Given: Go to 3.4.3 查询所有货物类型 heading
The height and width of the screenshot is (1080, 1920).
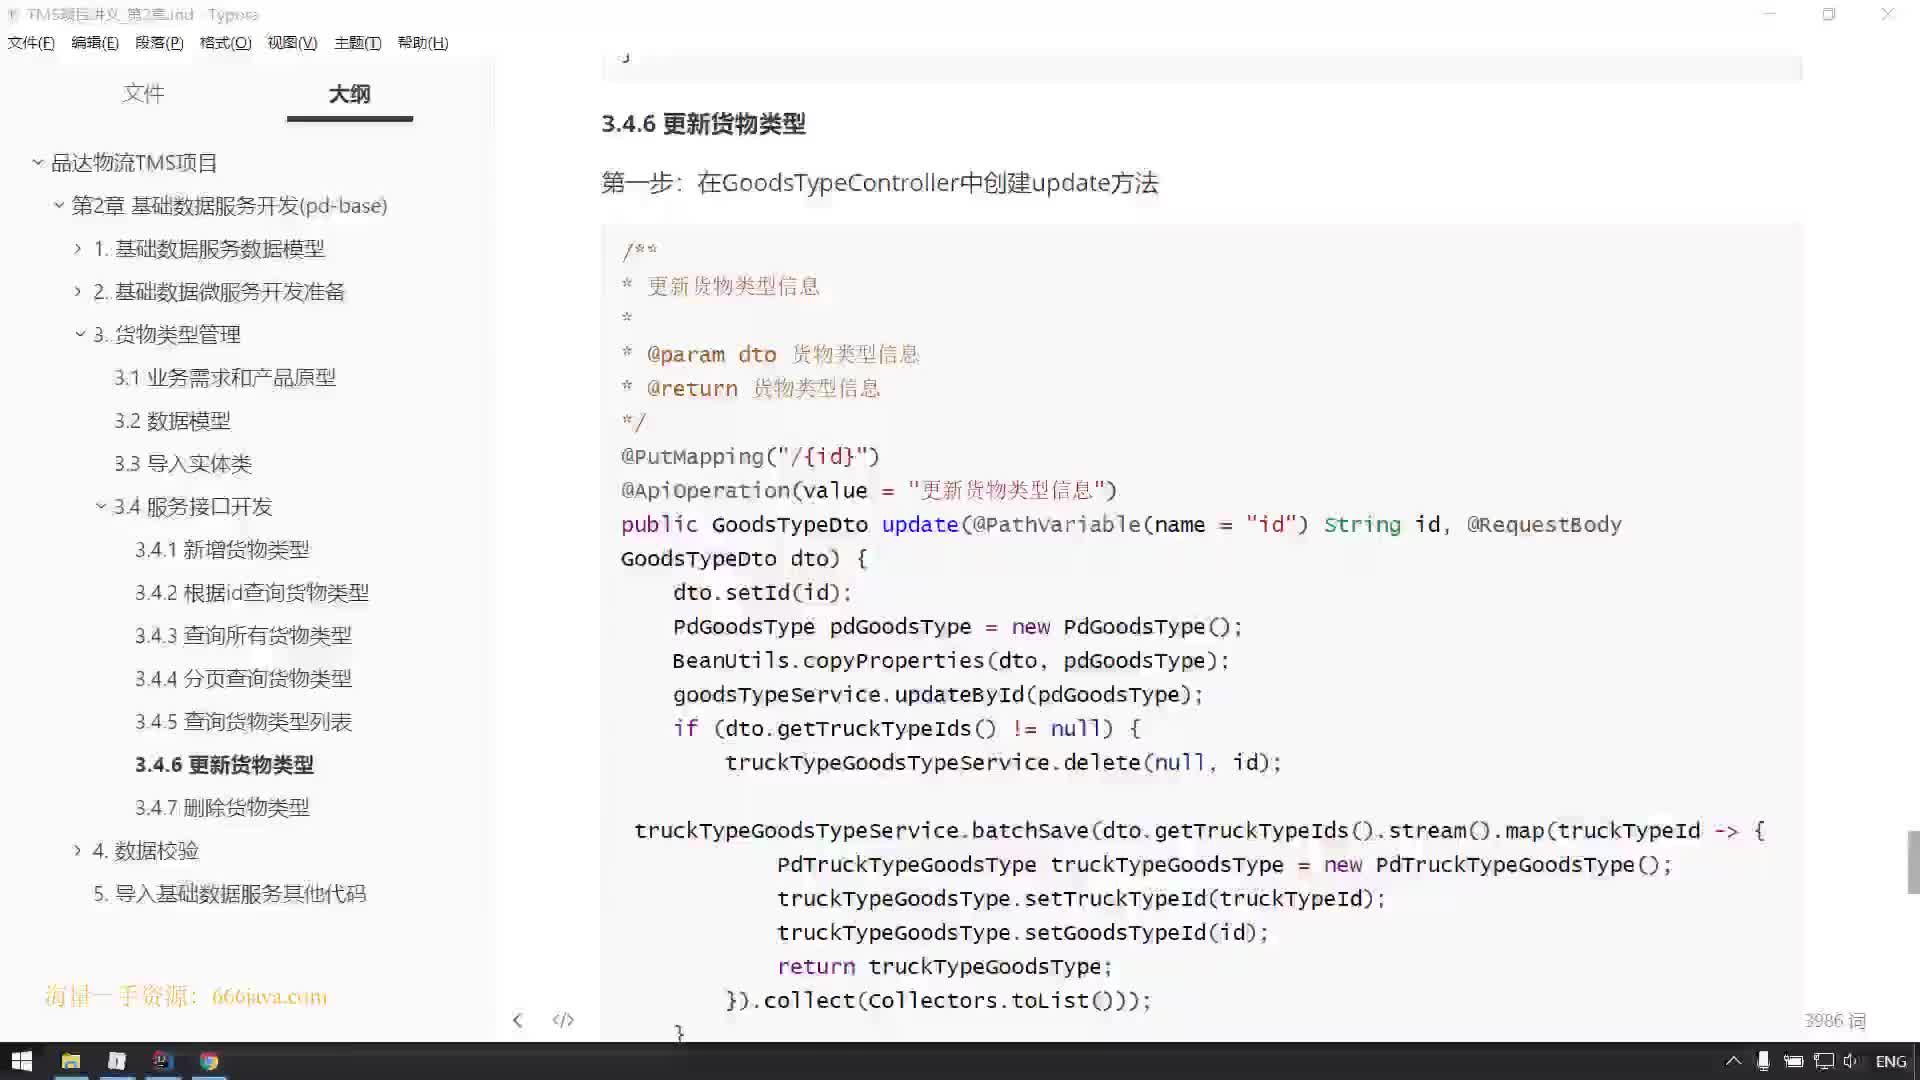Looking at the screenshot, I should click(243, 635).
